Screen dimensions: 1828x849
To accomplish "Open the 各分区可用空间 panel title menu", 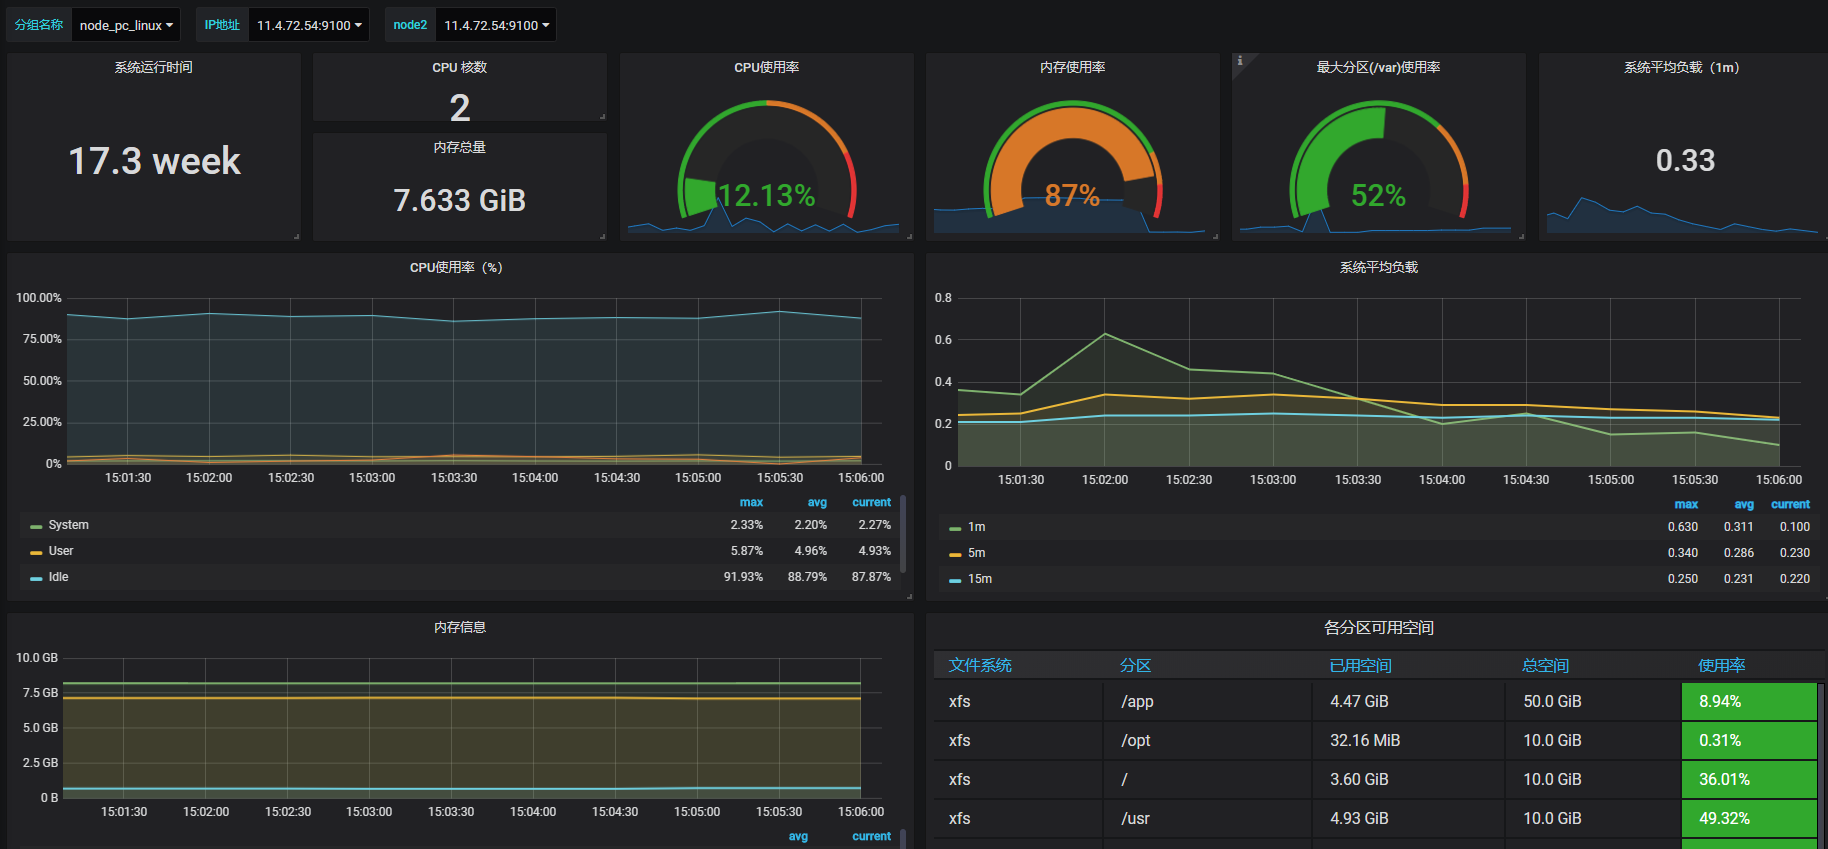I will coord(1378,627).
